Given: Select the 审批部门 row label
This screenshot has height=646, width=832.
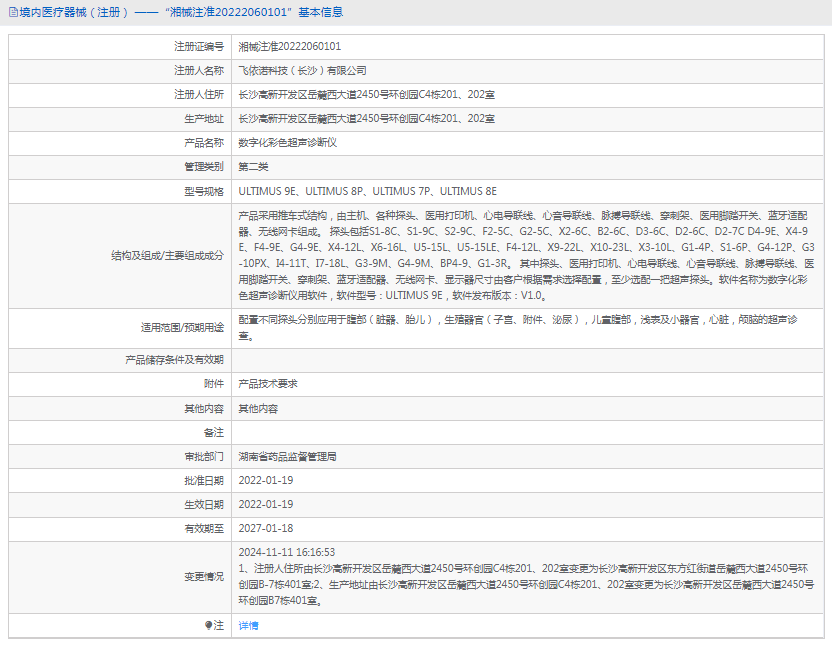Looking at the screenshot, I should tap(204, 456).
